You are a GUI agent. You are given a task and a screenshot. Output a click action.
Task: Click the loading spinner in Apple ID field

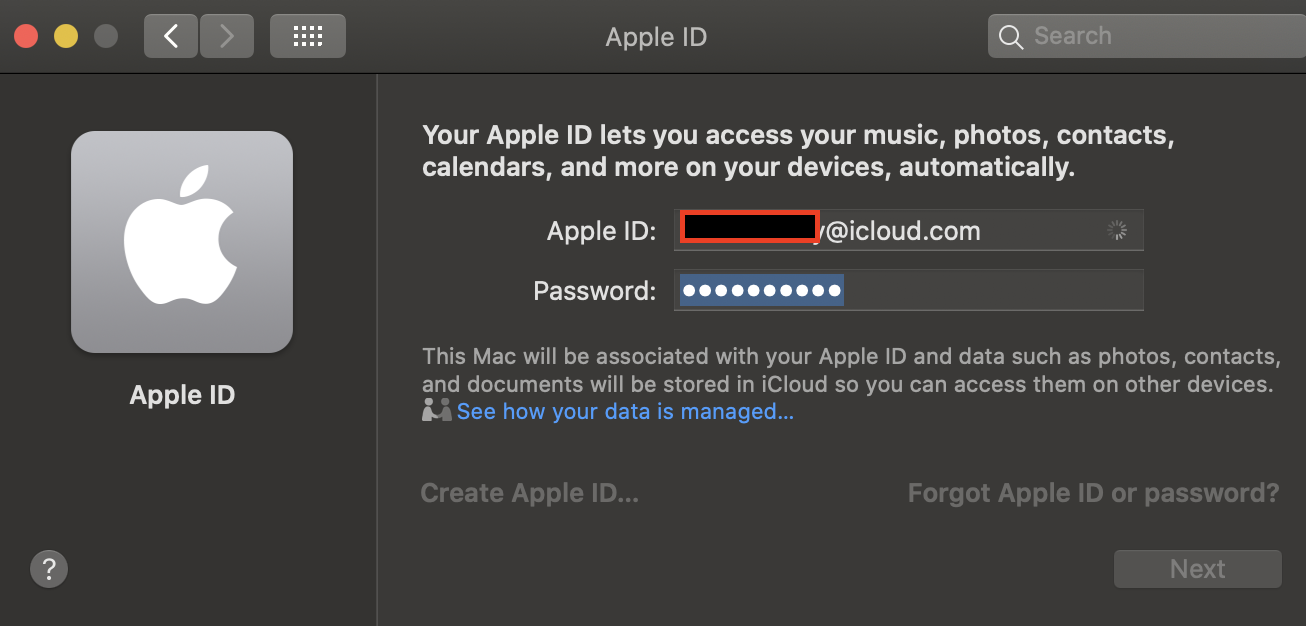coord(1117,231)
